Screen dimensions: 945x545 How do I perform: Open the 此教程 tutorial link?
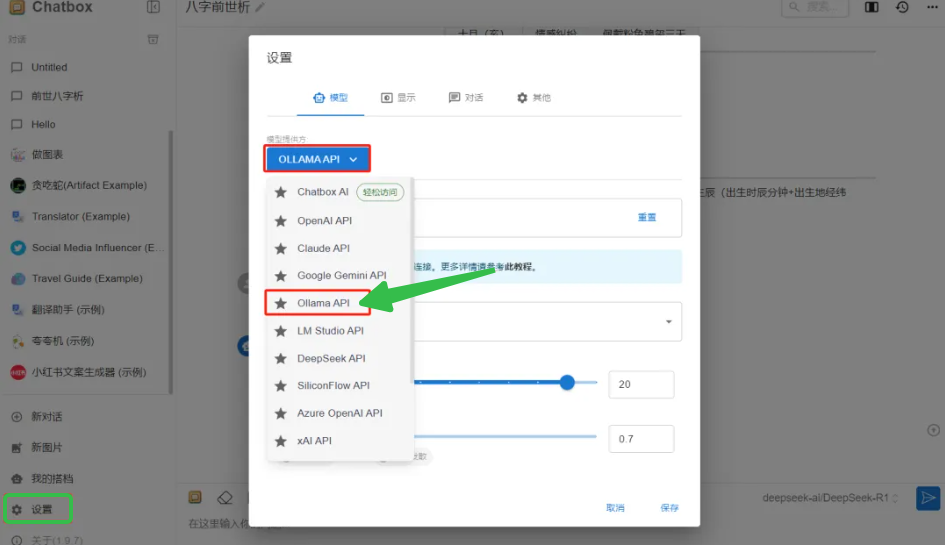519,267
